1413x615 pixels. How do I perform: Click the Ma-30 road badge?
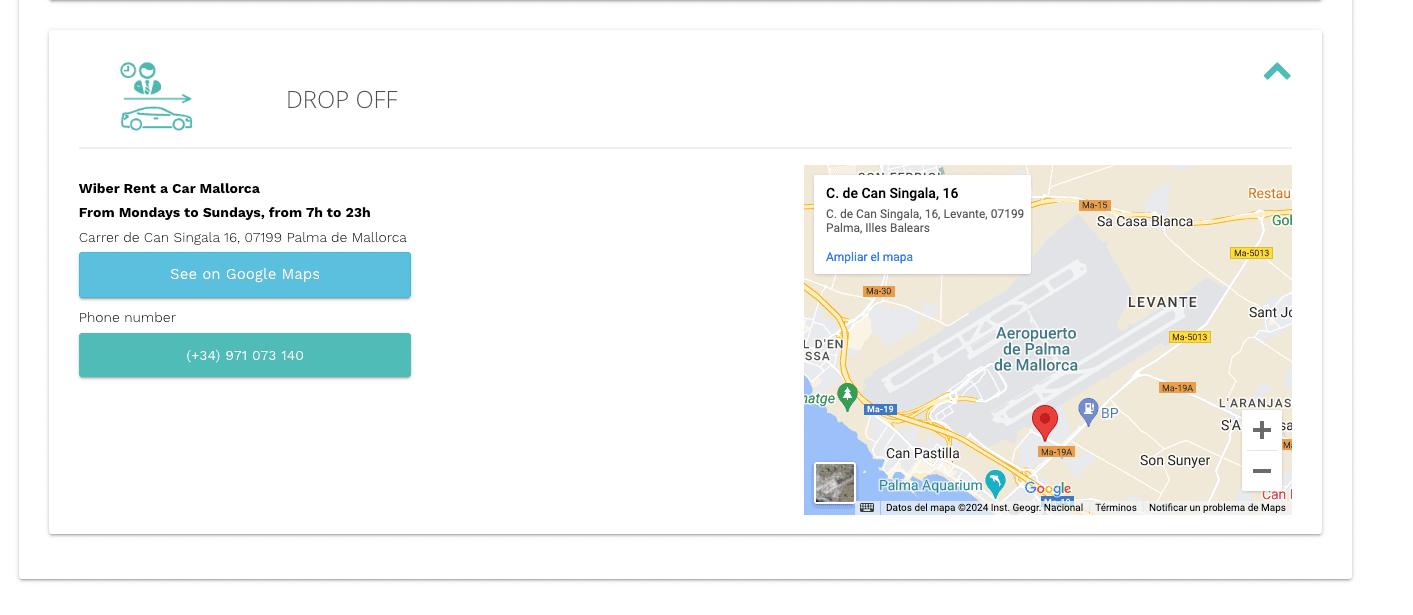click(879, 291)
